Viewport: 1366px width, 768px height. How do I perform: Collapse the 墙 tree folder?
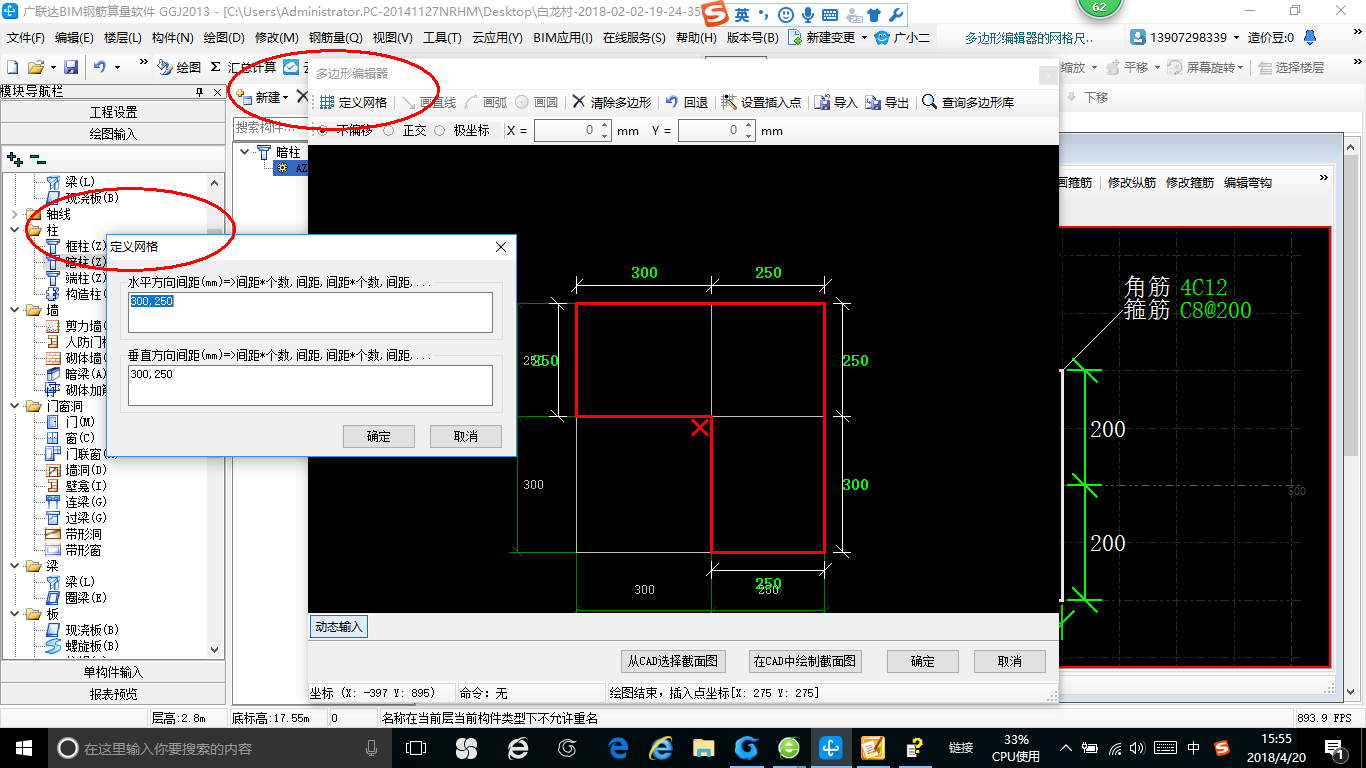13,310
